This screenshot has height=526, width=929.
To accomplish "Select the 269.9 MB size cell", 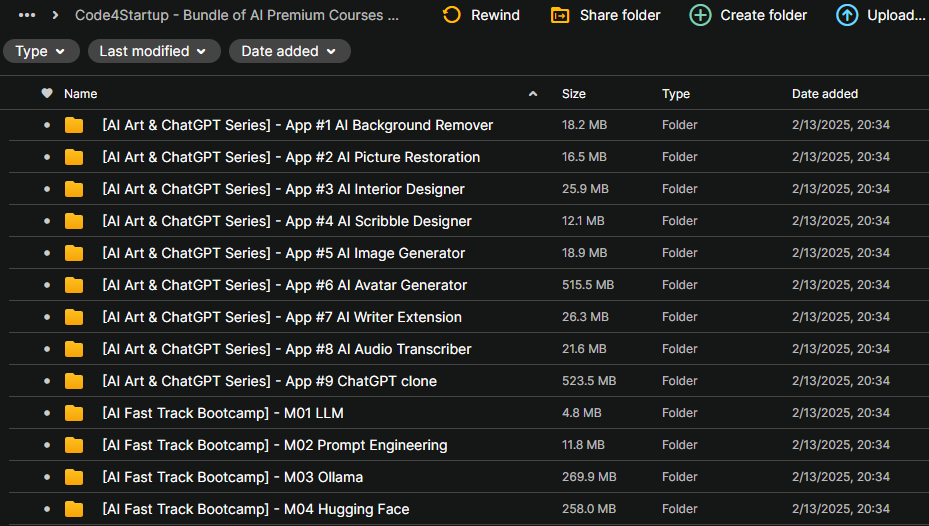I will point(589,477).
